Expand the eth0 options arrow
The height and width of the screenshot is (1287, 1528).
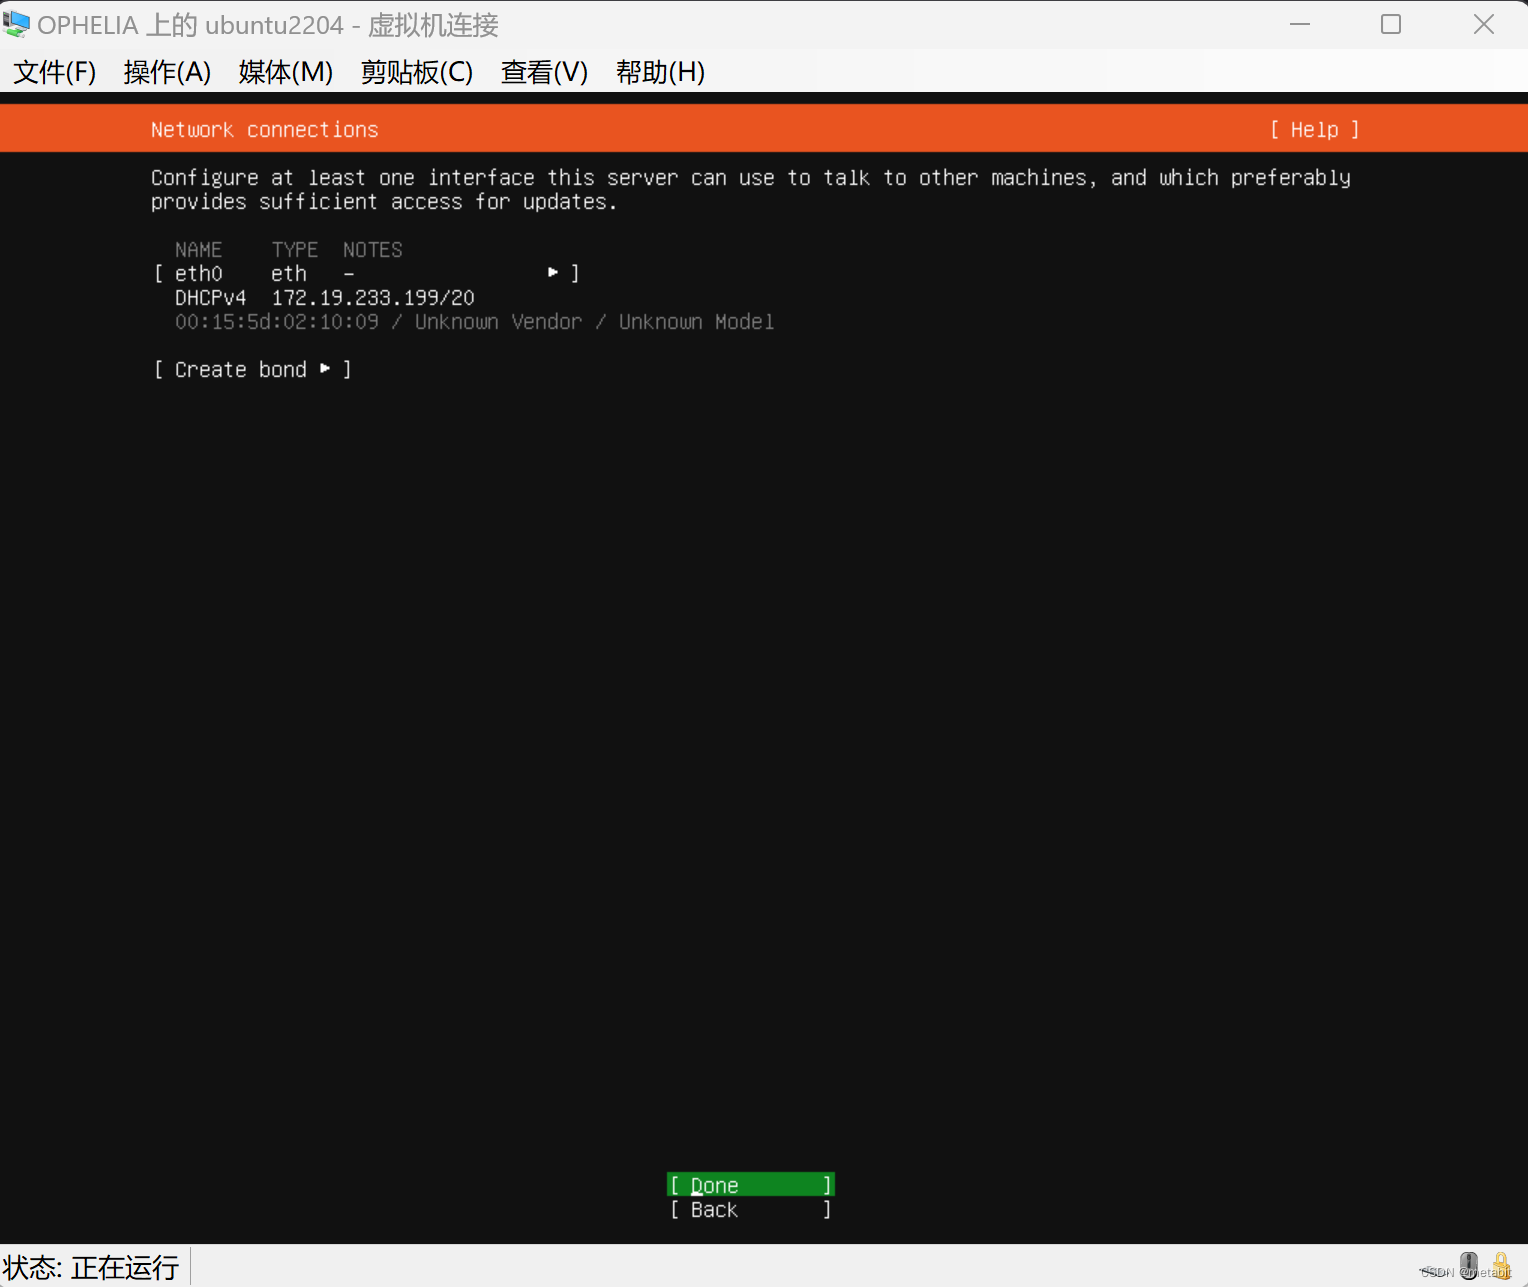tap(553, 272)
